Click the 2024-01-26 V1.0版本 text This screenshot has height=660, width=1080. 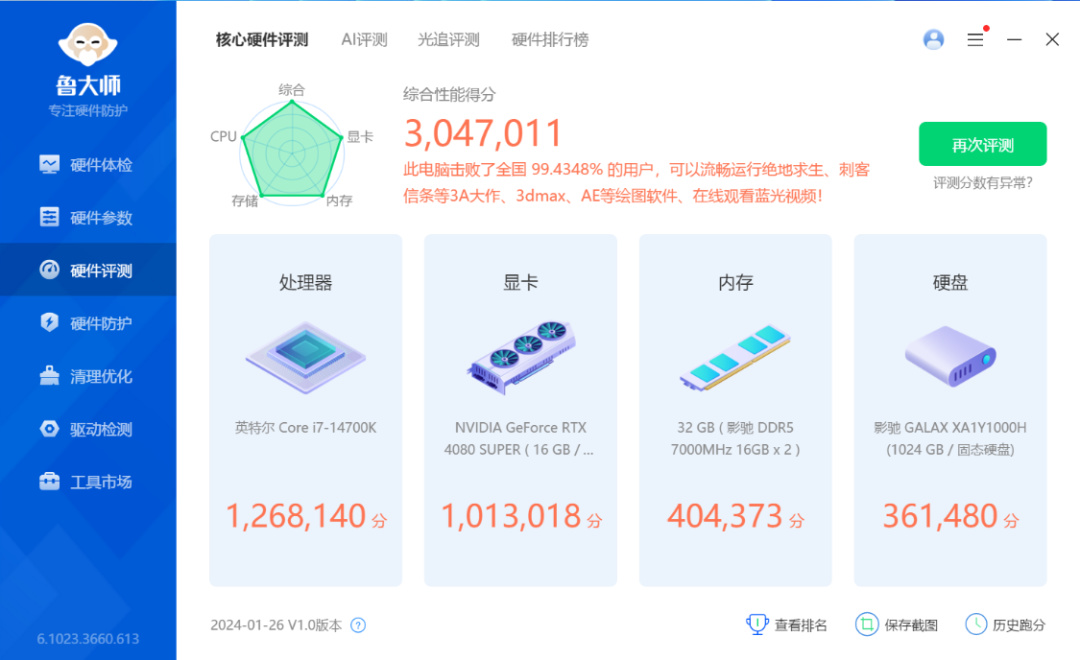276,625
